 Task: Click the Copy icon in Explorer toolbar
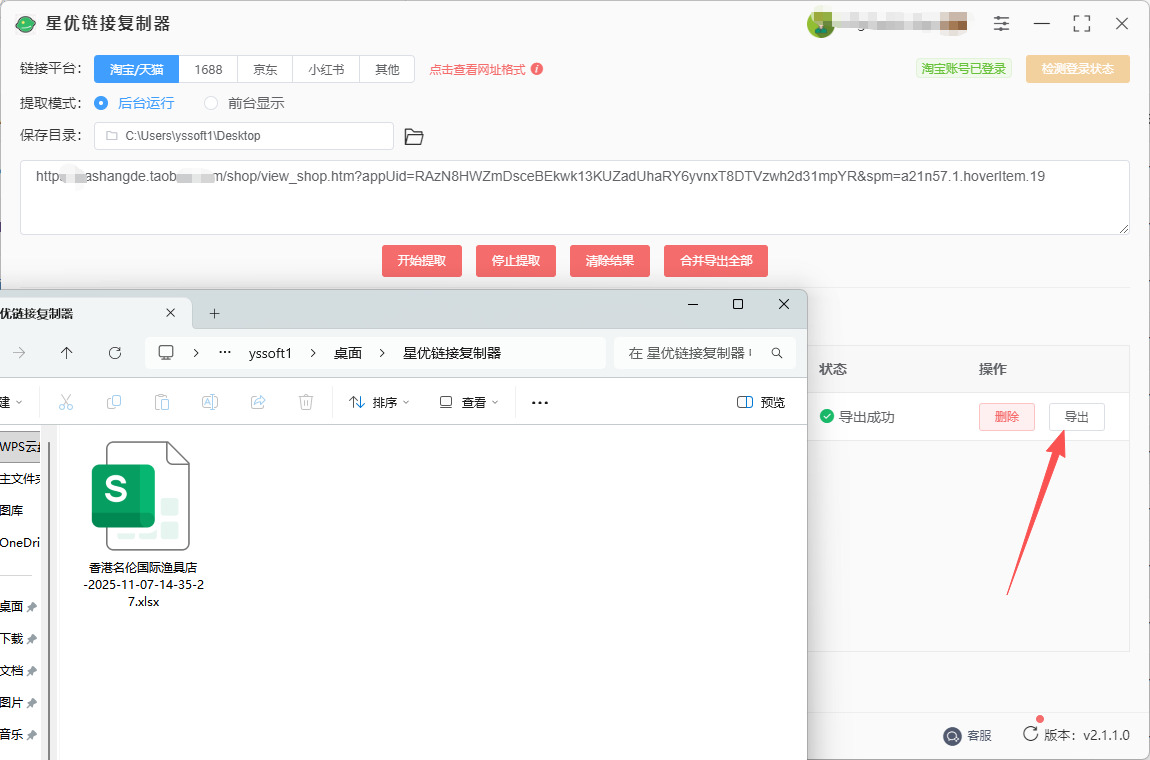(x=114, y=402)
